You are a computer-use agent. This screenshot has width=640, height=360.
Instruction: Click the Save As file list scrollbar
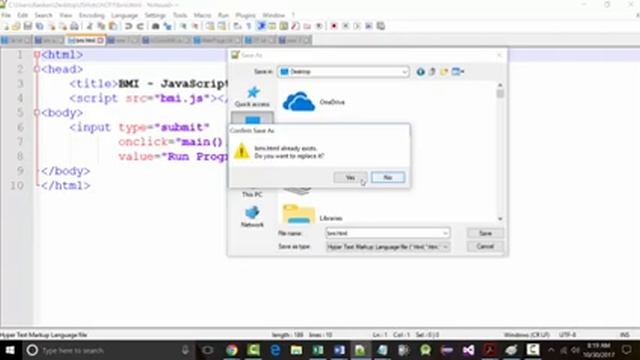click(500, 151)
